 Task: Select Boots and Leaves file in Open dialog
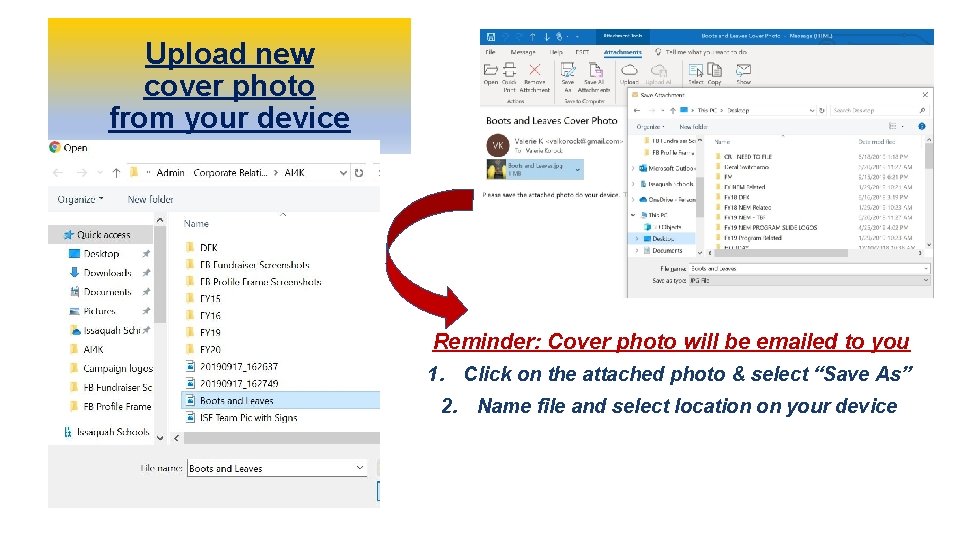click(x=280, y=400)
